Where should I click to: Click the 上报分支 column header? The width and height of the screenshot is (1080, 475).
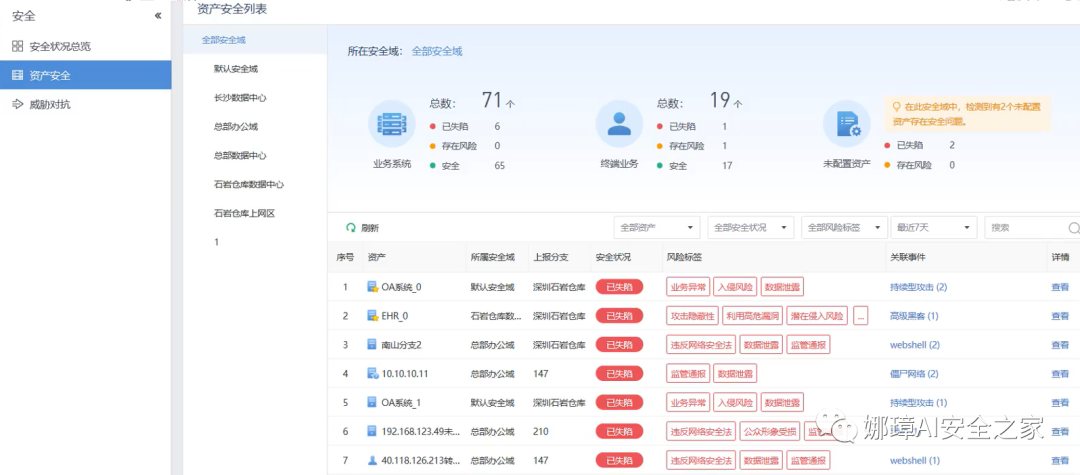(x=550, y=257)
